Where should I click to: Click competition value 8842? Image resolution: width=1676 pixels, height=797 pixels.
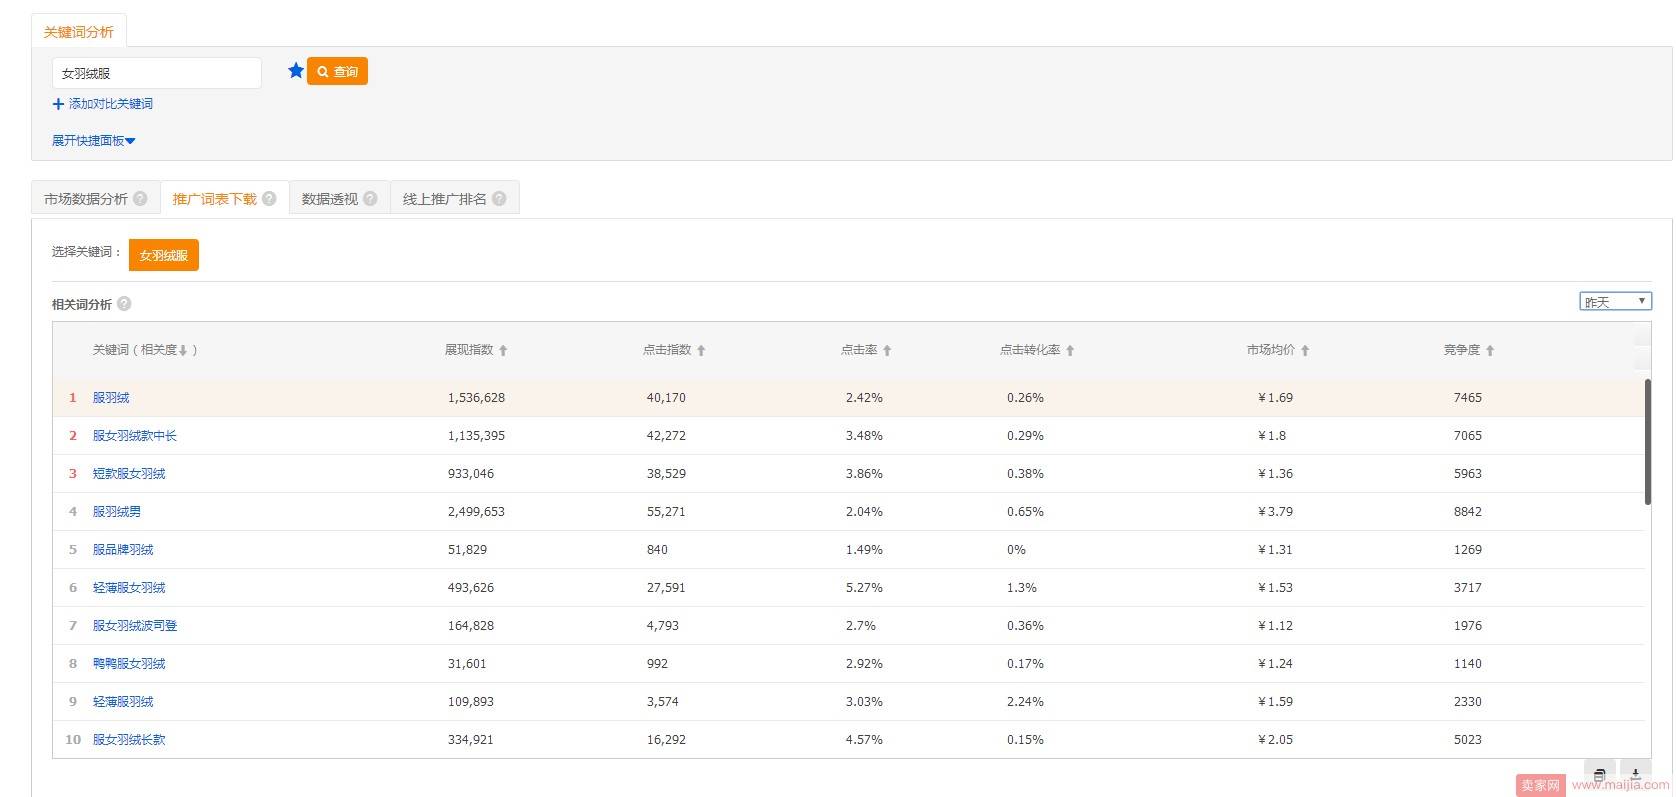[1468, 512]
